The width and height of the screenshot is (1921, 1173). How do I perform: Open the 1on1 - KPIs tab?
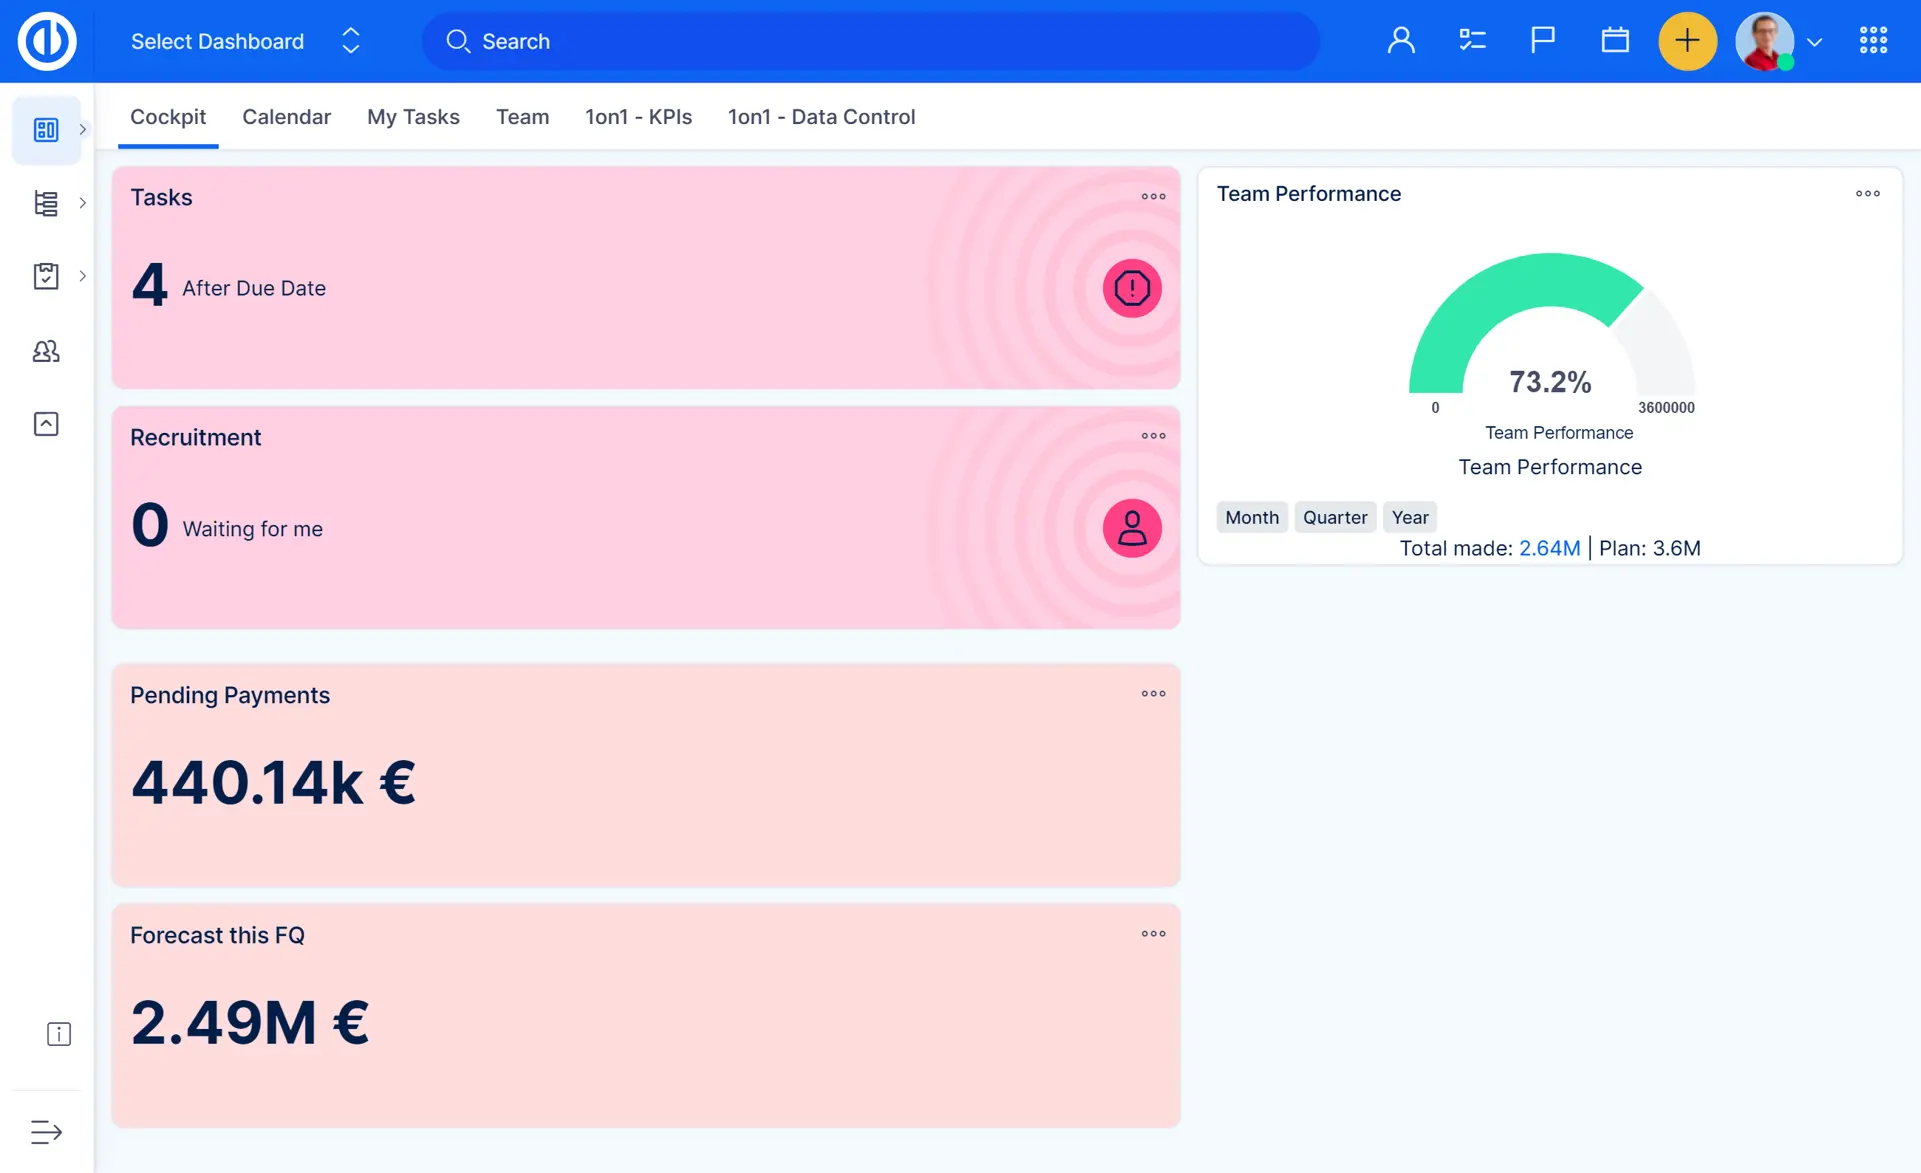(638, 117)
